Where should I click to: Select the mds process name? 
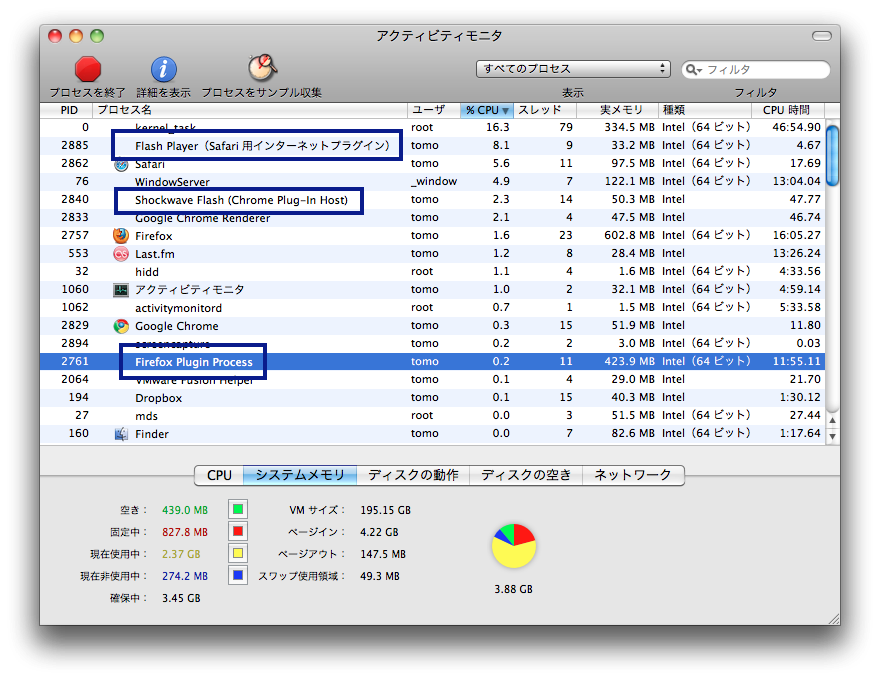point(146,416)
